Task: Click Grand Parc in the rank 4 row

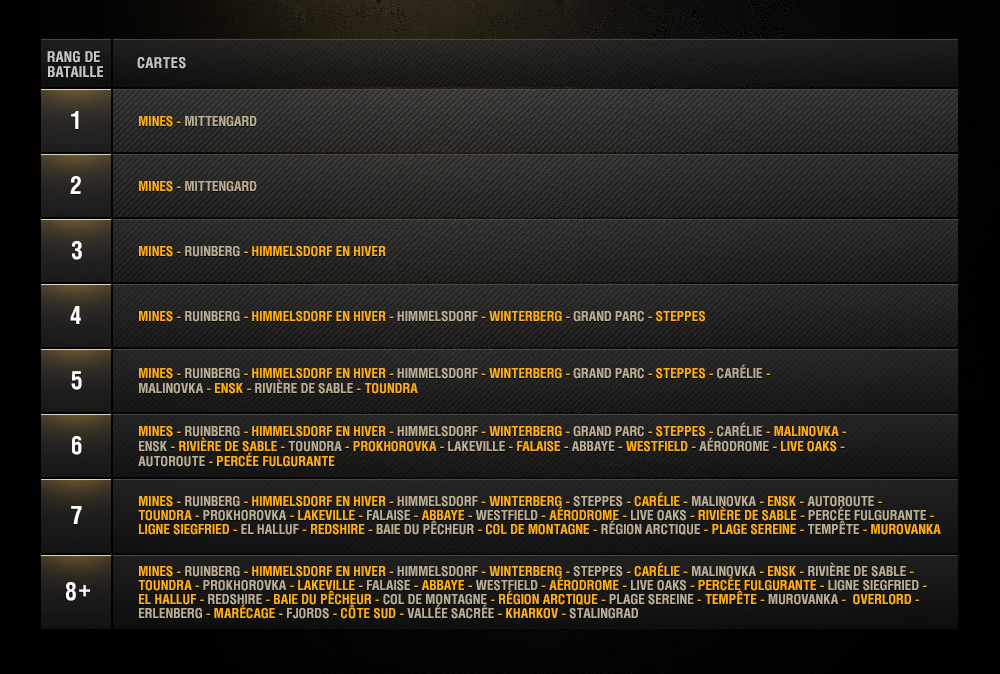Action: (x=607, y=317)
